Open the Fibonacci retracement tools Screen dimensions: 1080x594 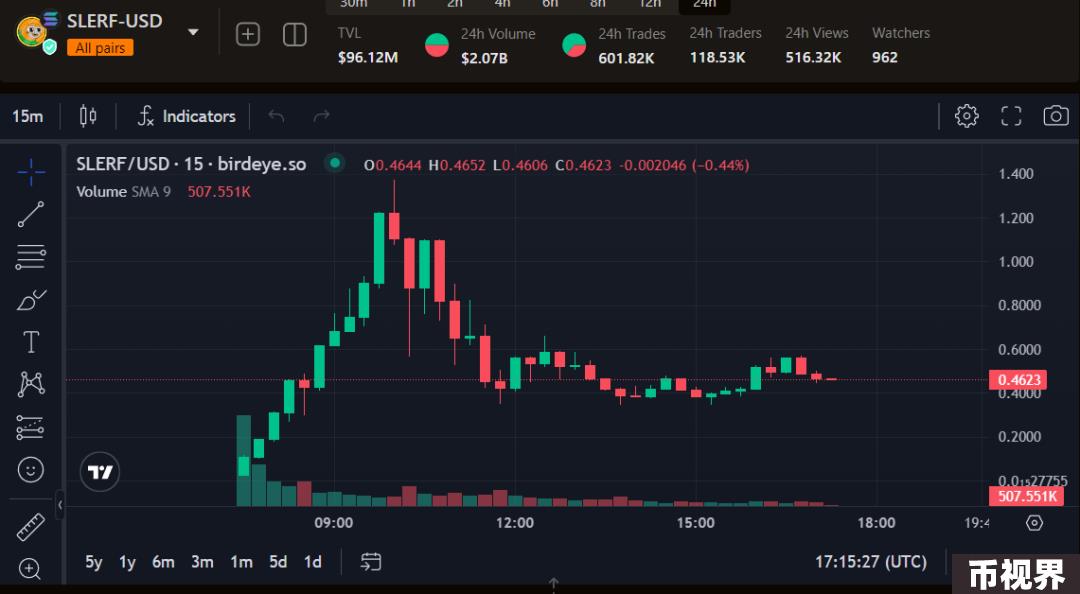tap(31, 256)
